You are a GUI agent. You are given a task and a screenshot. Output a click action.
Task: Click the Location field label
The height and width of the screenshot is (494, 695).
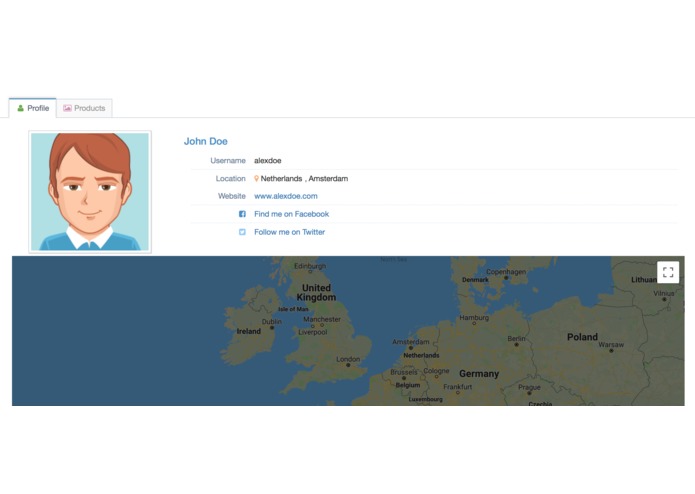230,179
